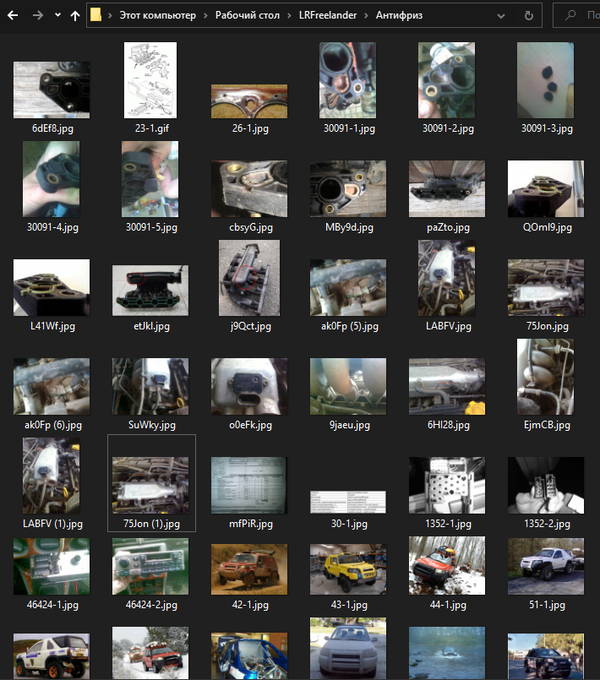Open recent locations dropdown arrow
The height and width of the screenshot is (680, 600).
point(58,15)
